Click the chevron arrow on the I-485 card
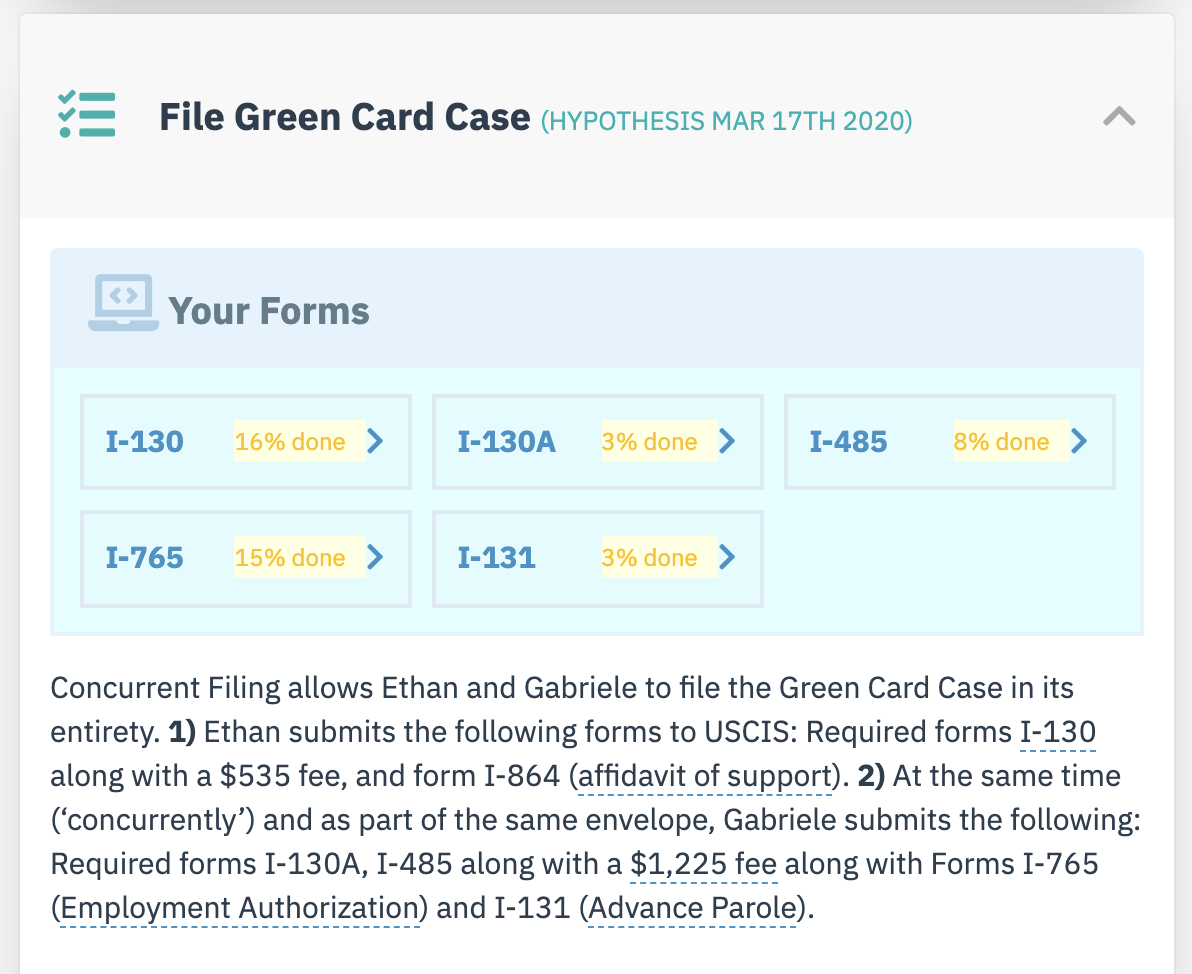Screen dimensions: 1192x974 [x=1079, y=441]
